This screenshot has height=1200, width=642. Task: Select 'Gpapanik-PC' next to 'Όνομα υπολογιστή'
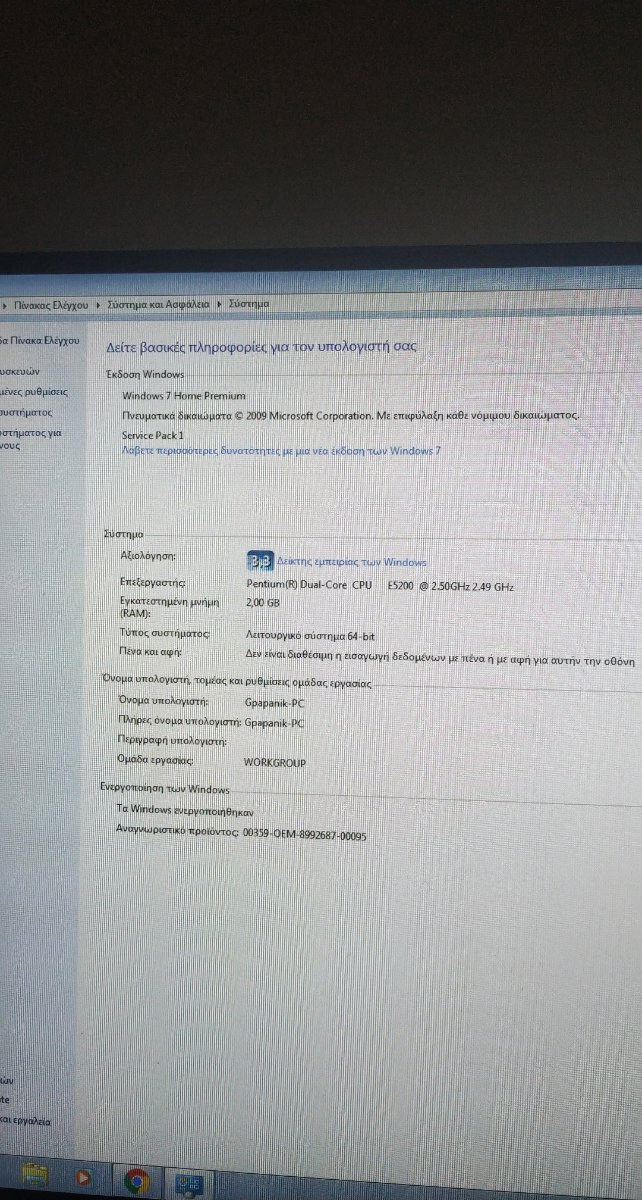click(x=274, y=701)
